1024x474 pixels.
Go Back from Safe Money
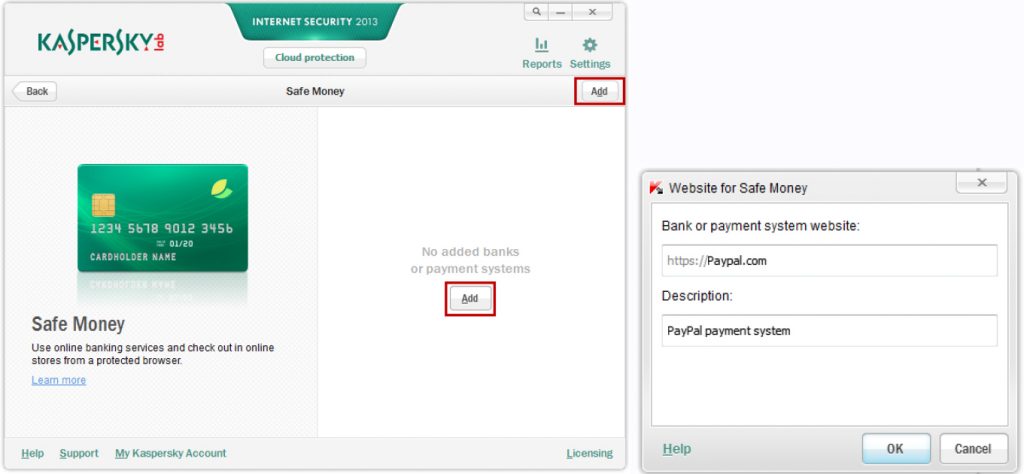click(35, 91)
